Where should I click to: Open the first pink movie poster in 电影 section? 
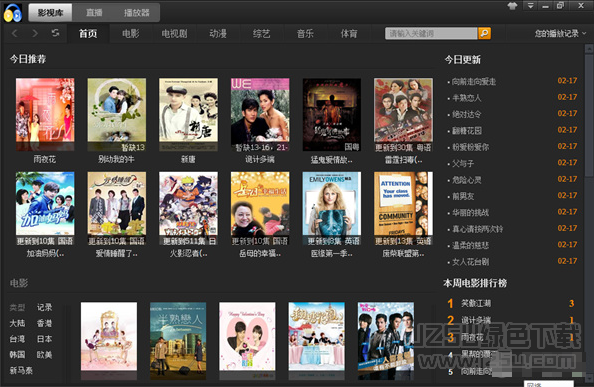coord(109,341)
